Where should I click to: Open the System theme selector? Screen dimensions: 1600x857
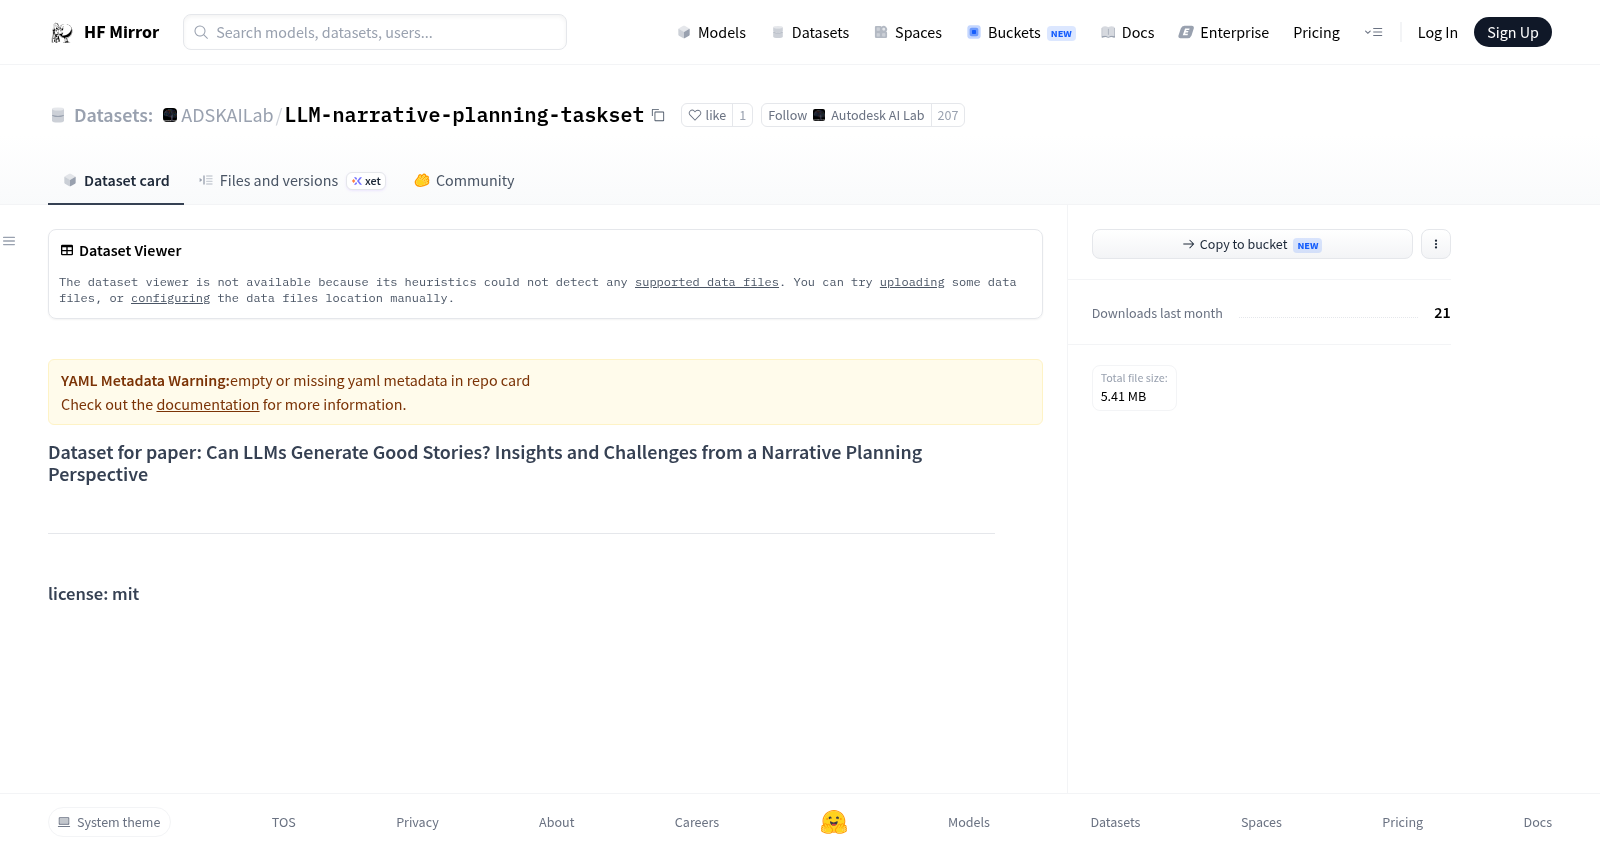(x=109, y=822)
